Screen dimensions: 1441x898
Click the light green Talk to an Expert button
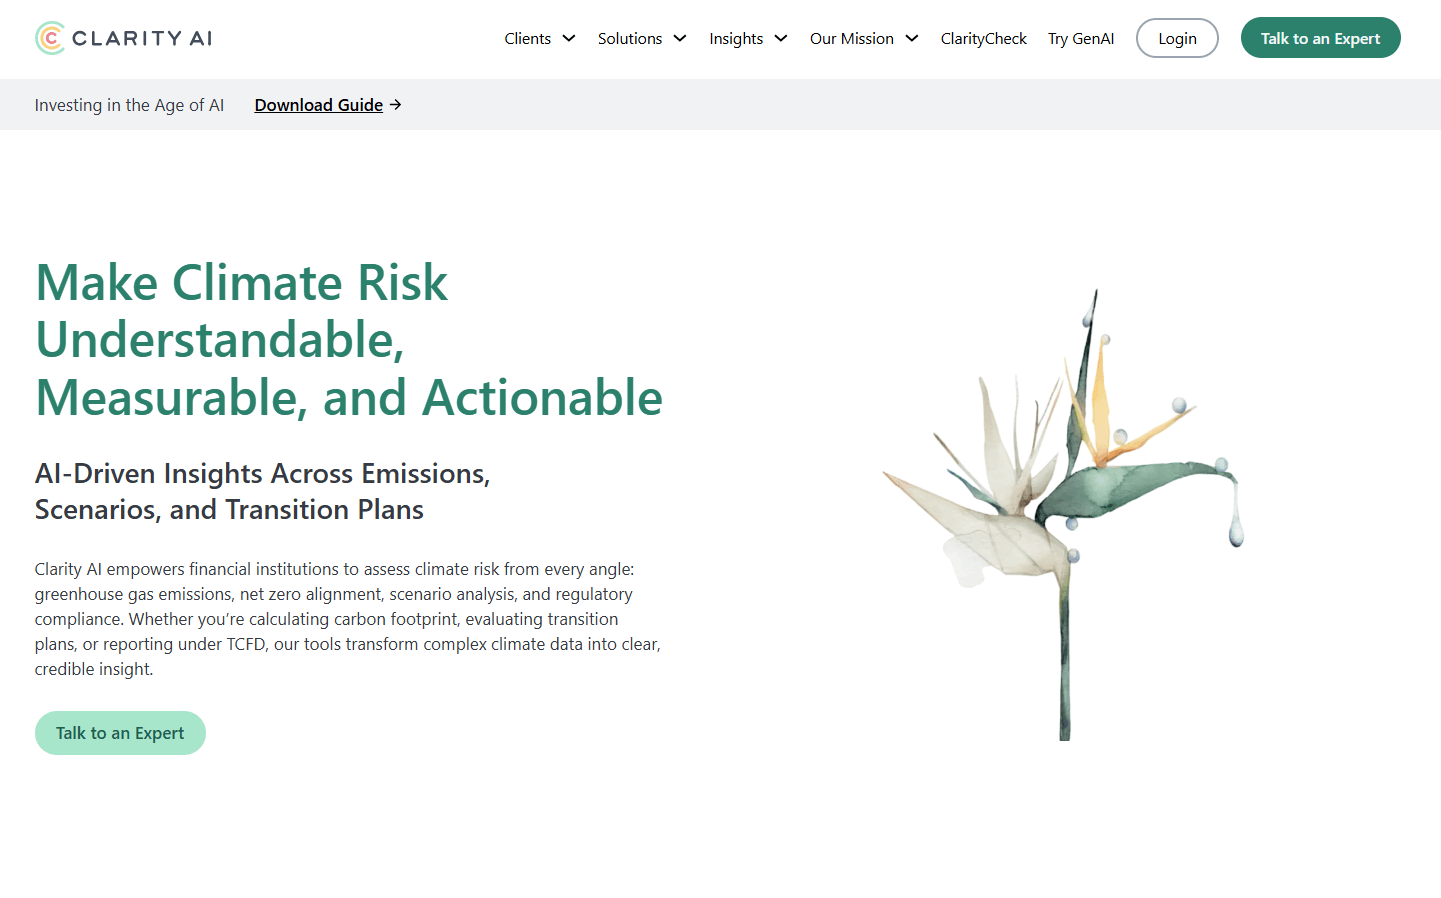[120, 732]
